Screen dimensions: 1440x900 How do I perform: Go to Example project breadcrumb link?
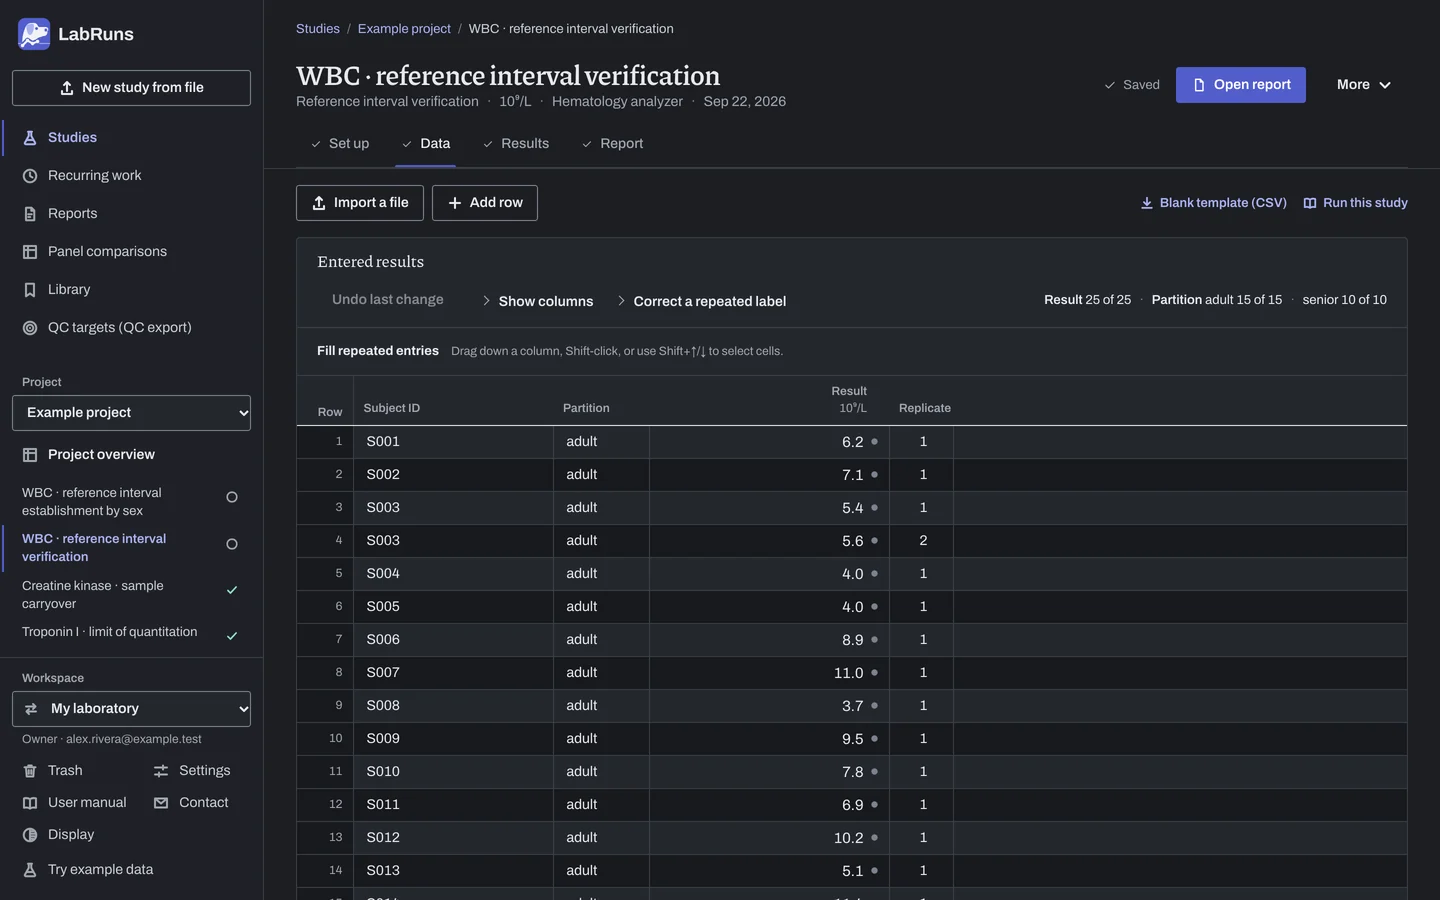point(404,29)
